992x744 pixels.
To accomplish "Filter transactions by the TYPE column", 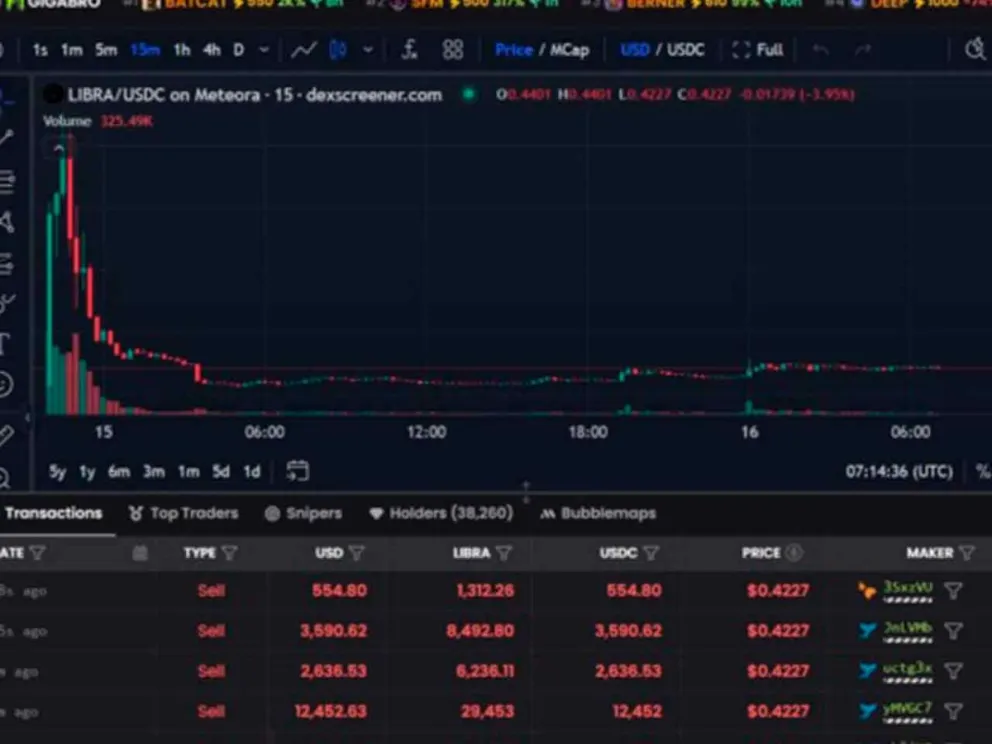I will coord(230,553).
